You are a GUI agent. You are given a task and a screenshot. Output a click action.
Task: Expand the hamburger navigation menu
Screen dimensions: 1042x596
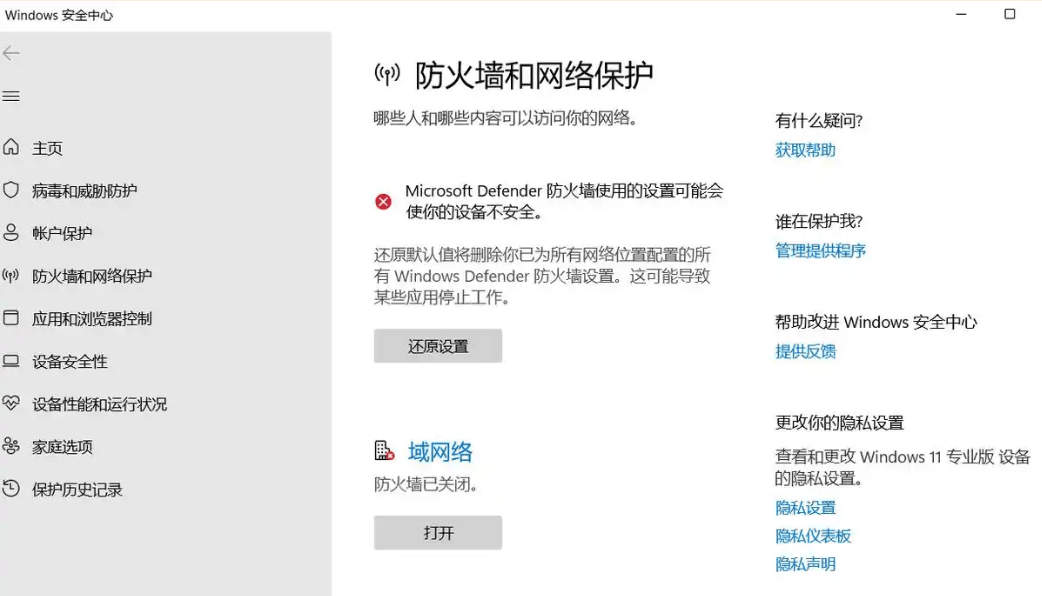click(11, 96)
